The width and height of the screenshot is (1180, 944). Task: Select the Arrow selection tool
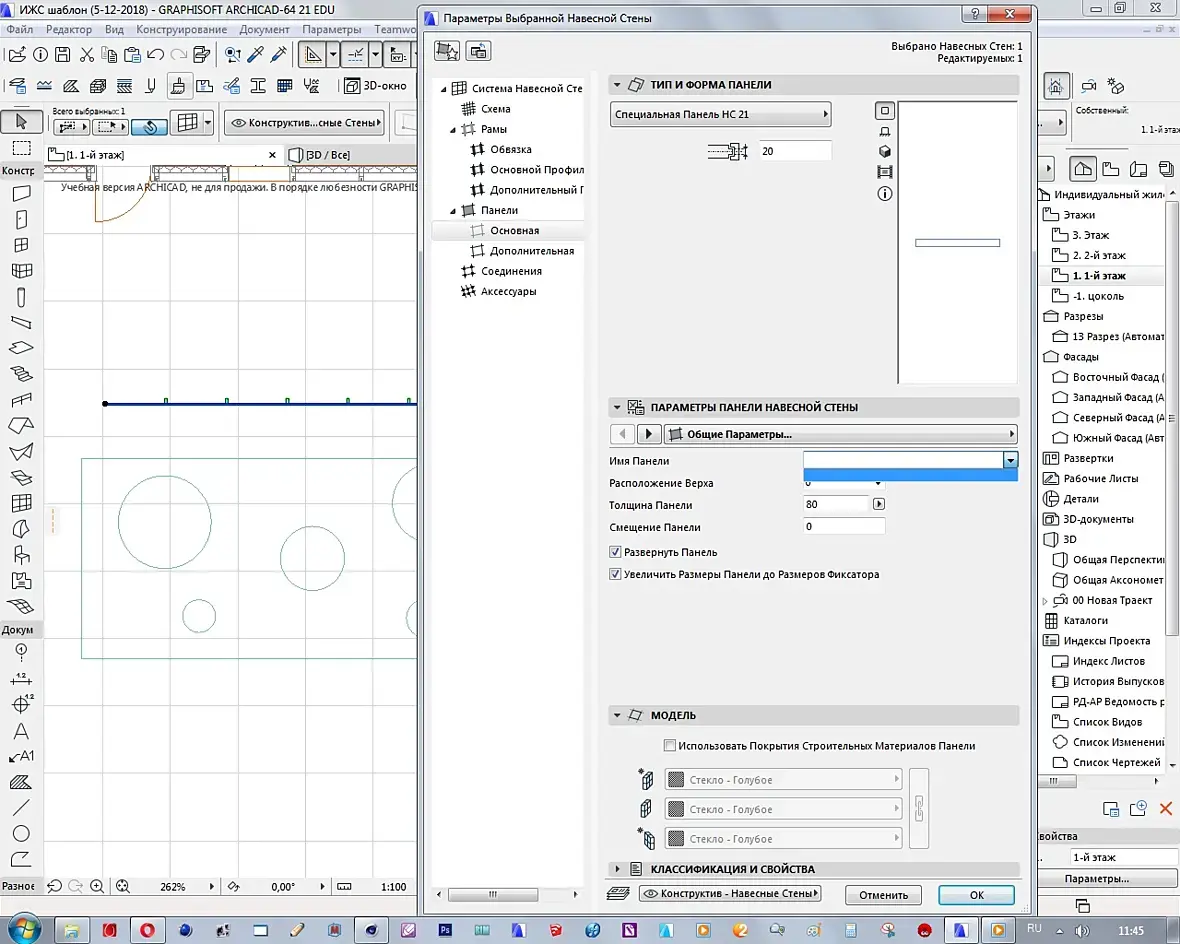[x=21, y=122]
